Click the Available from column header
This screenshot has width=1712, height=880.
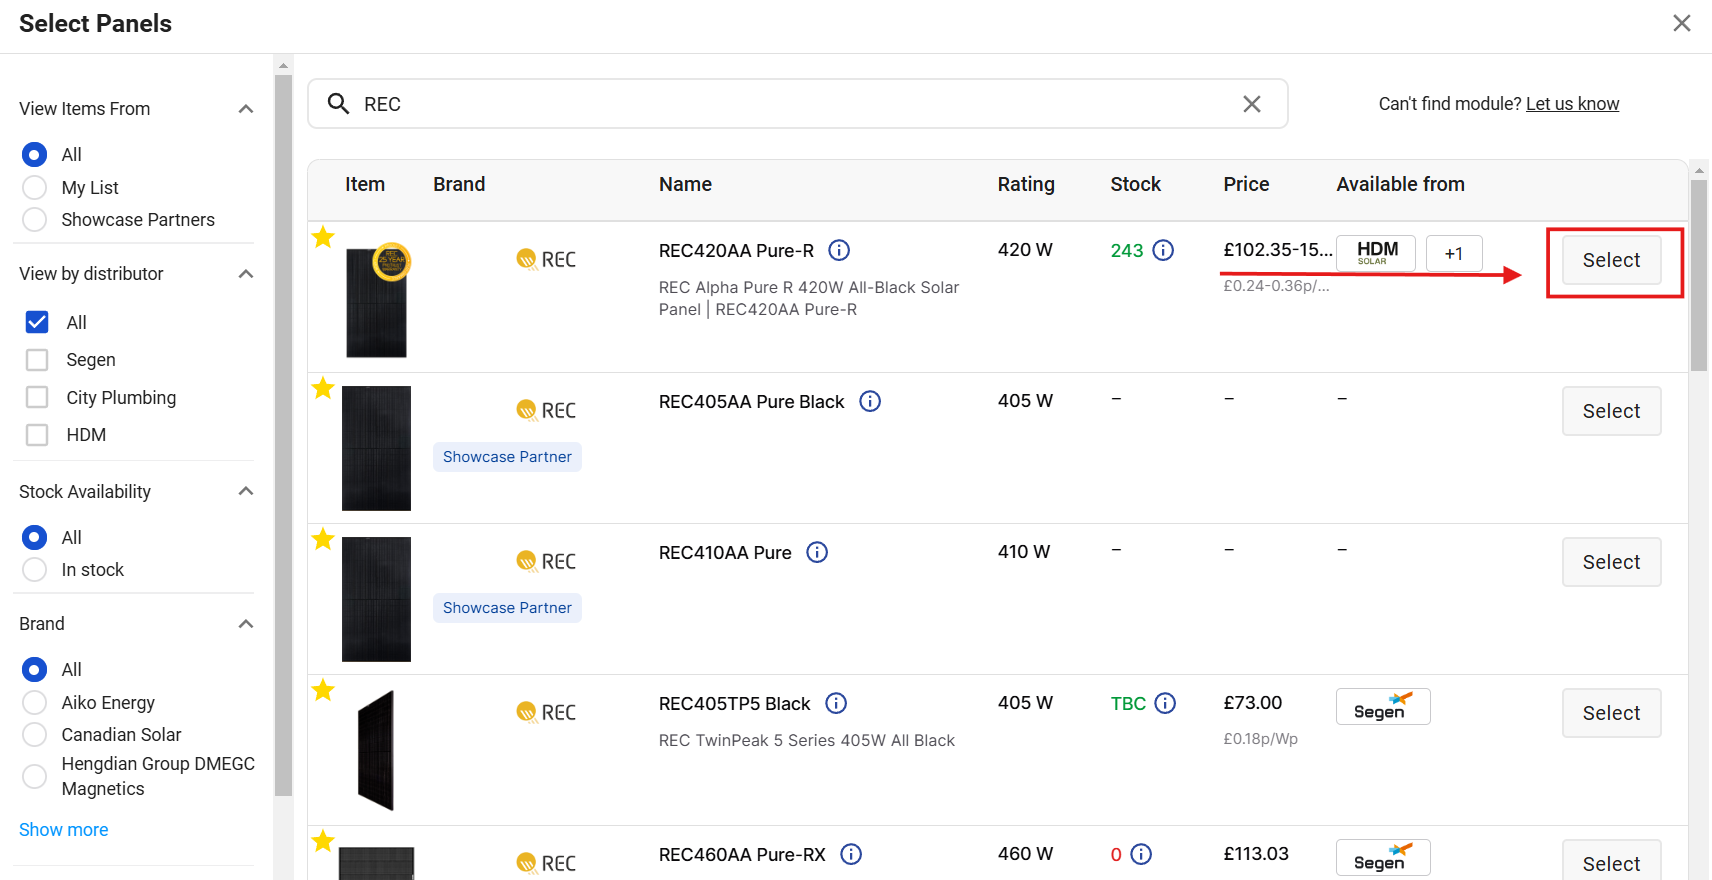pyautogui.click(x=1400, y=184)
